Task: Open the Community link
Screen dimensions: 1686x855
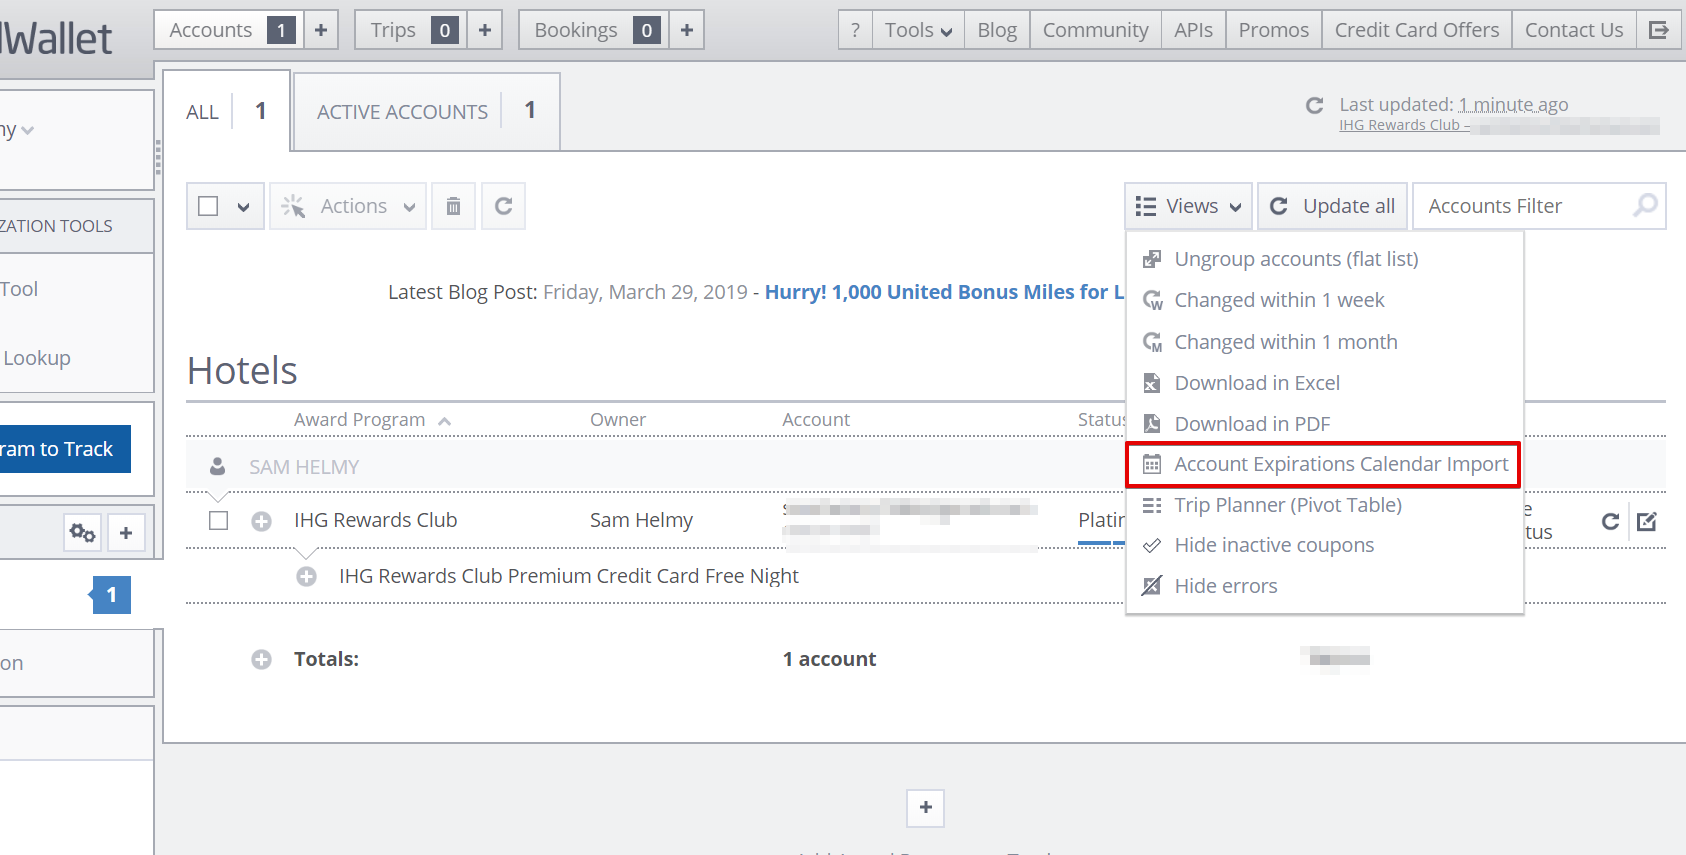Action: [x=1096, y=30]
